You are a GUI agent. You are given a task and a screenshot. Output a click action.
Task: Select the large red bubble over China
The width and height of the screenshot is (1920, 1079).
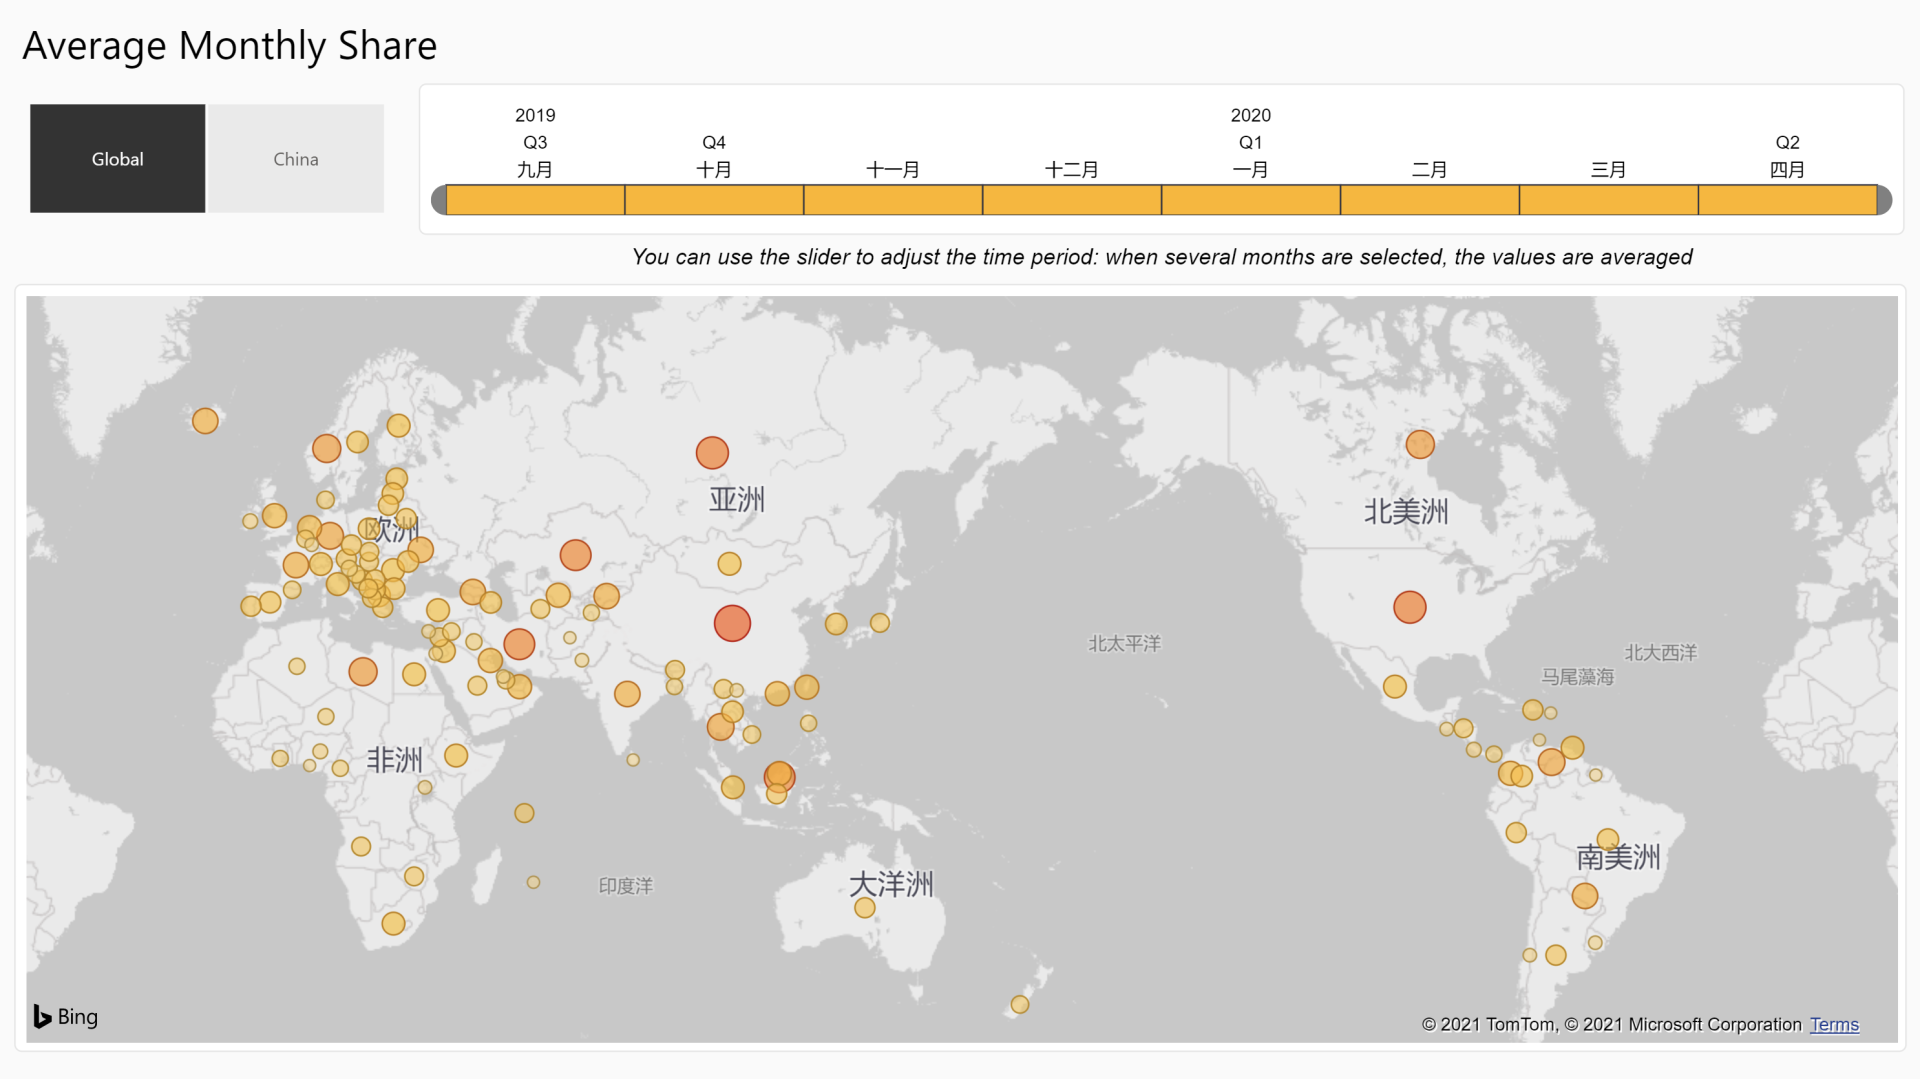point(732,623)
